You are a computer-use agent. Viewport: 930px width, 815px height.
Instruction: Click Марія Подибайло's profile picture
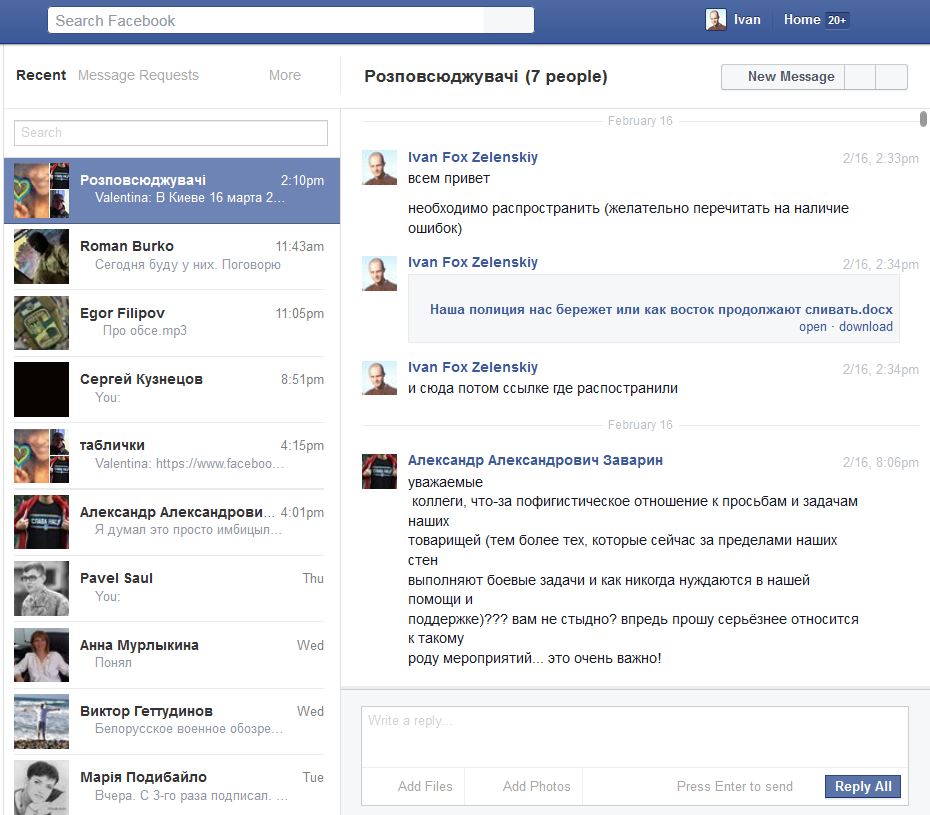[x=41, y=787]
